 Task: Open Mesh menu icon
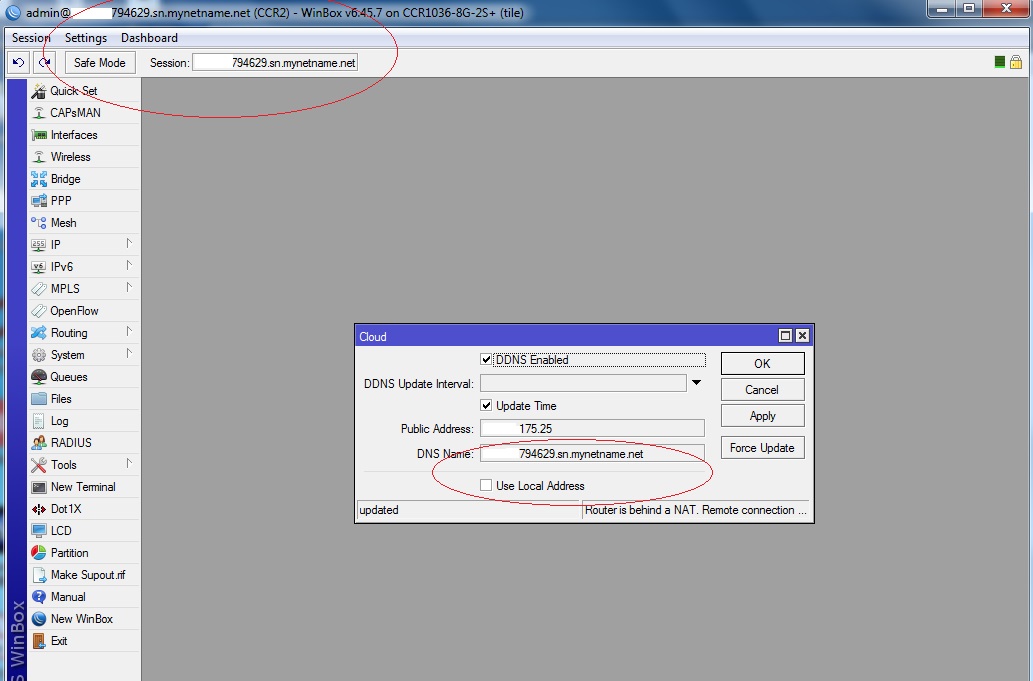[39, 223]
